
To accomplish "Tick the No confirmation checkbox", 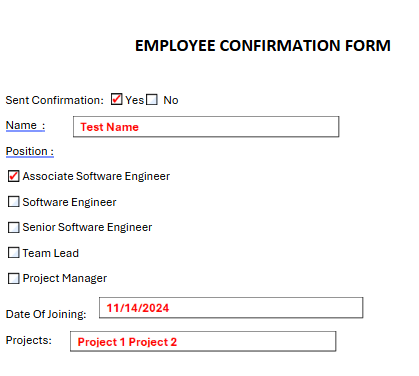I will pyautogui.click(x=152, y=100).
